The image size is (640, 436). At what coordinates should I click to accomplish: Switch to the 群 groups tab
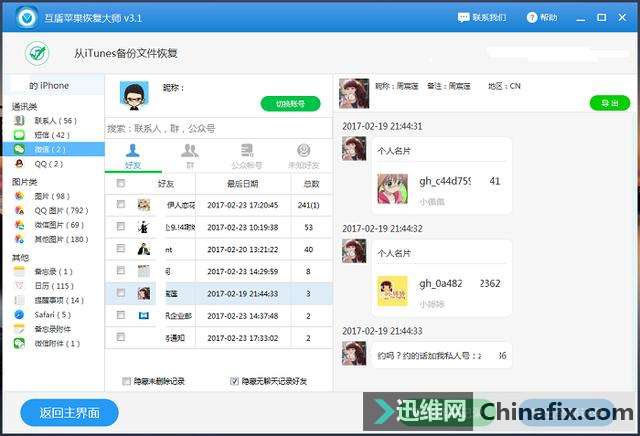click(x=189, y=155)
